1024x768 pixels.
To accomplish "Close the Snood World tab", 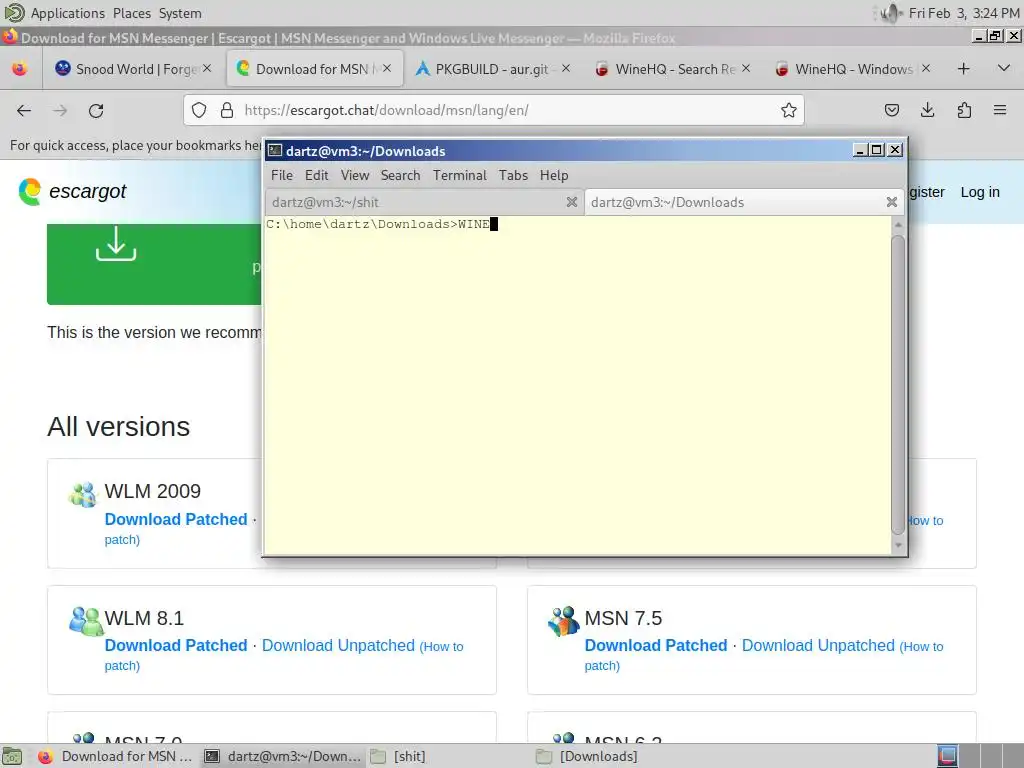I will [x=207, y=68].
